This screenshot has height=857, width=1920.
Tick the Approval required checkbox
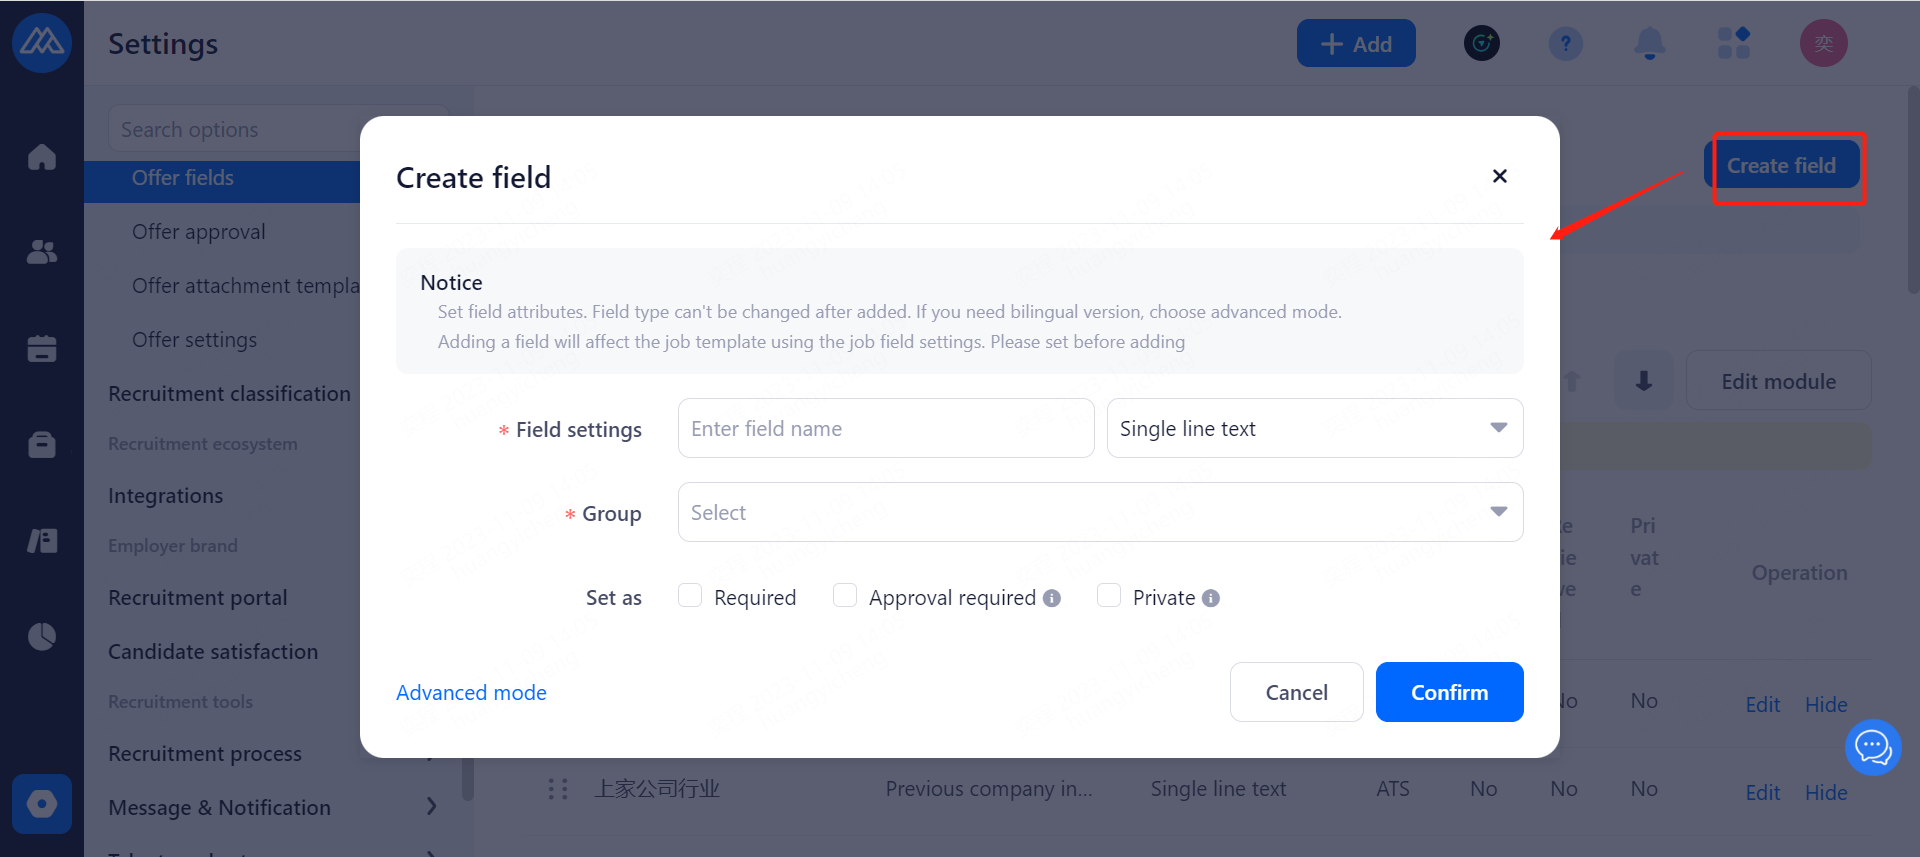(x=845, y=596)
